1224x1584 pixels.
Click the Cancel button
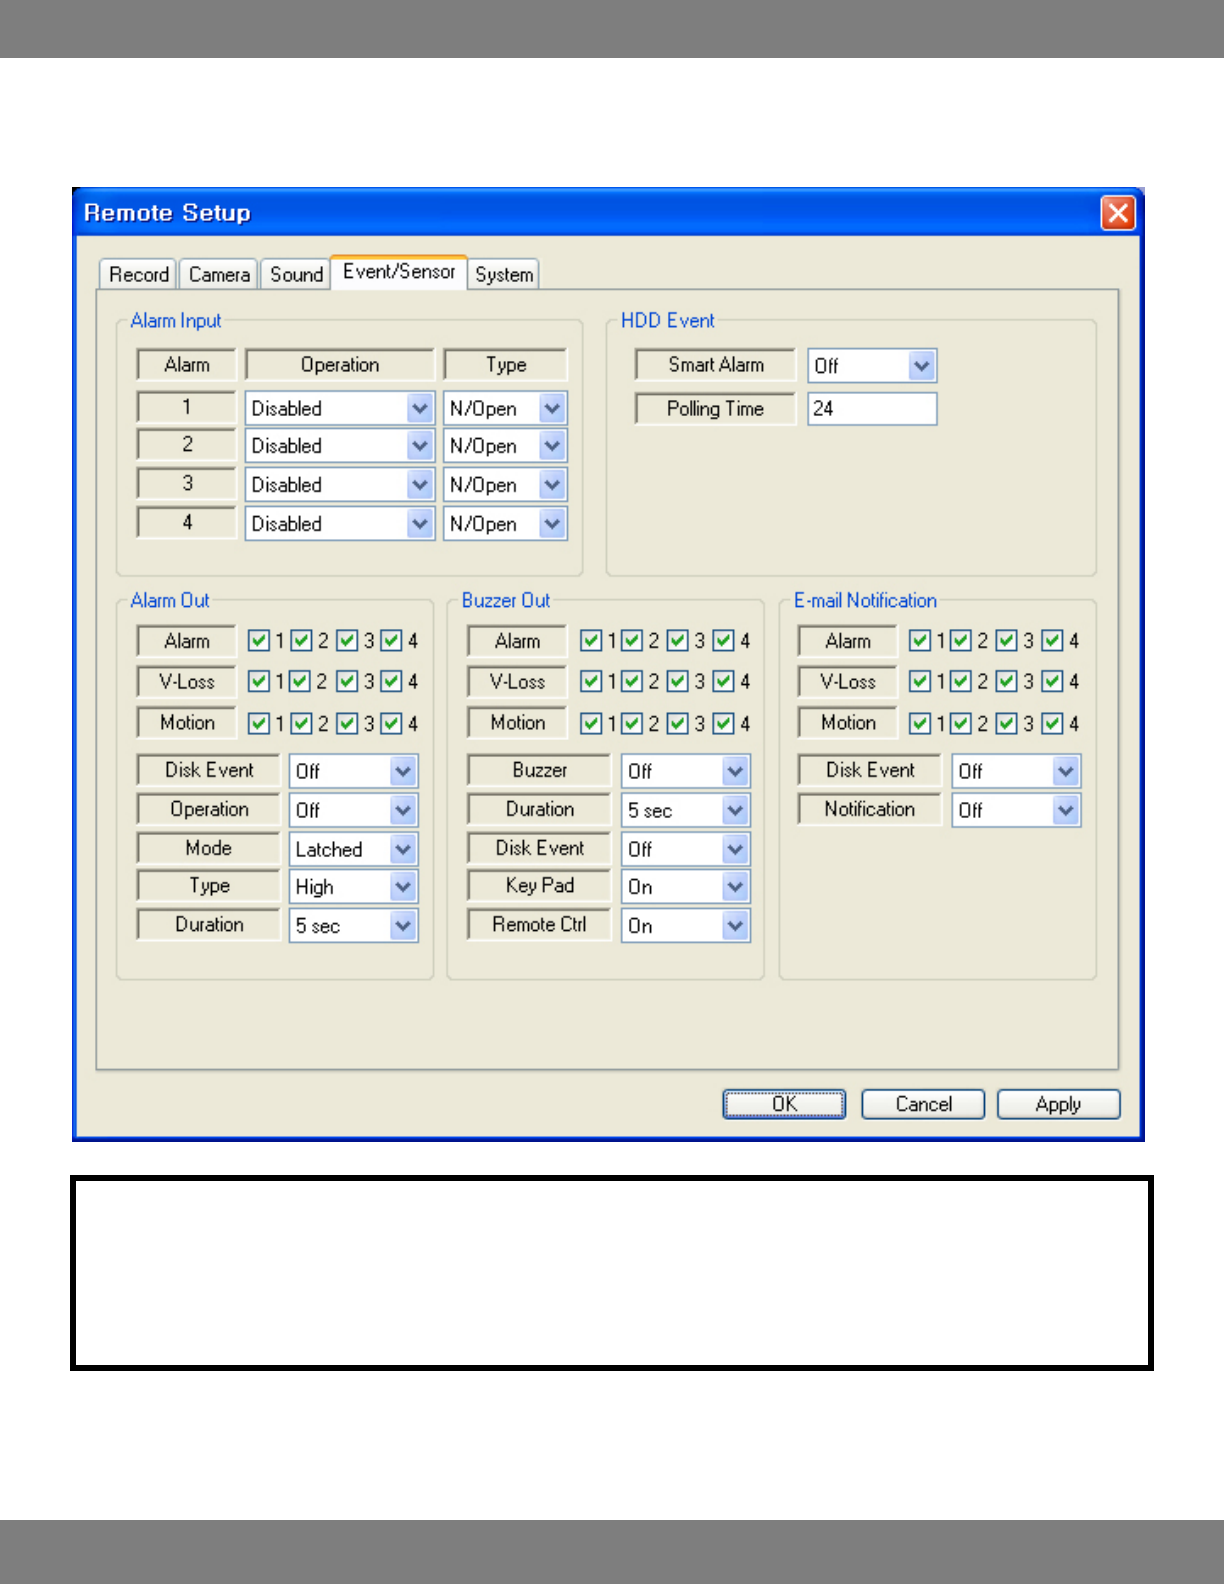pos(923,1104)
